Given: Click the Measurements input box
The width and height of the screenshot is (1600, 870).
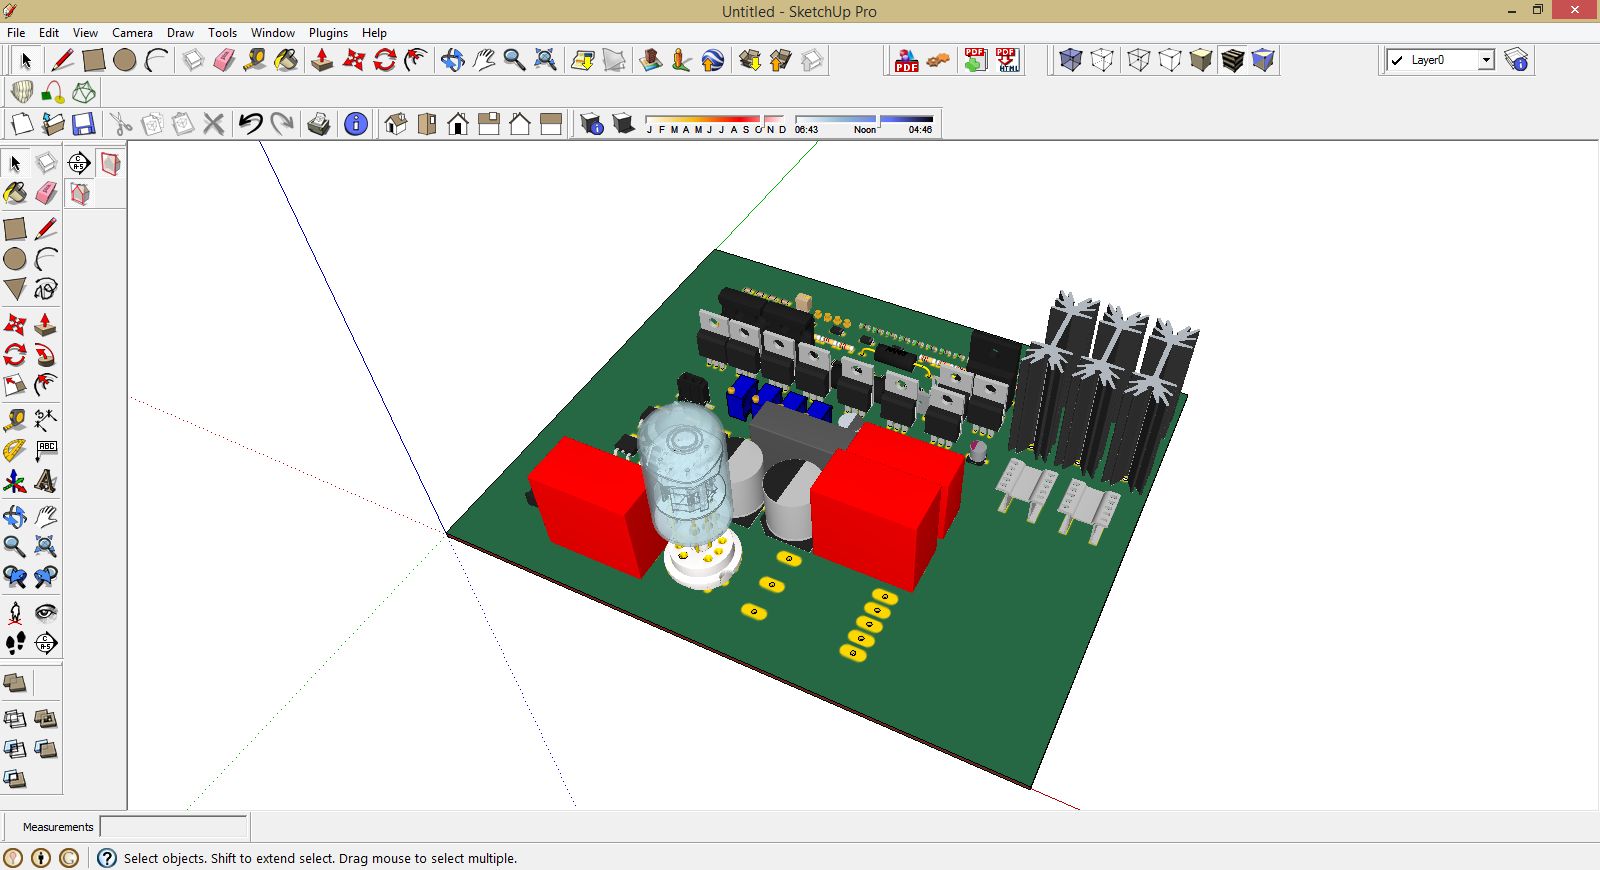Looking at the screenshot, I should point(173,827).
